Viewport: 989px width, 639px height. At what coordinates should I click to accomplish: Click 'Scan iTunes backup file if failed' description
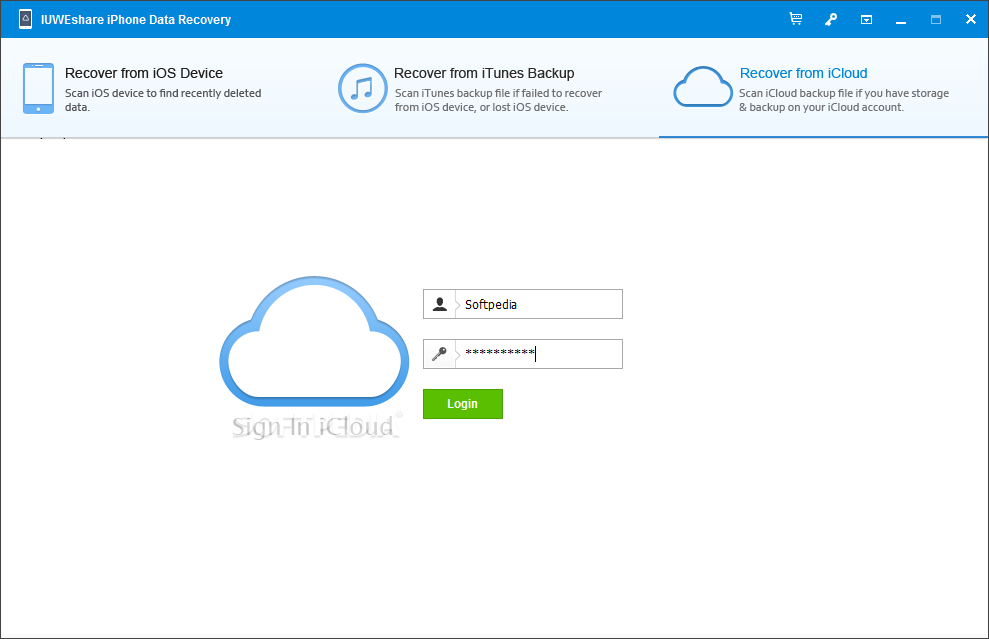[498, 100]
